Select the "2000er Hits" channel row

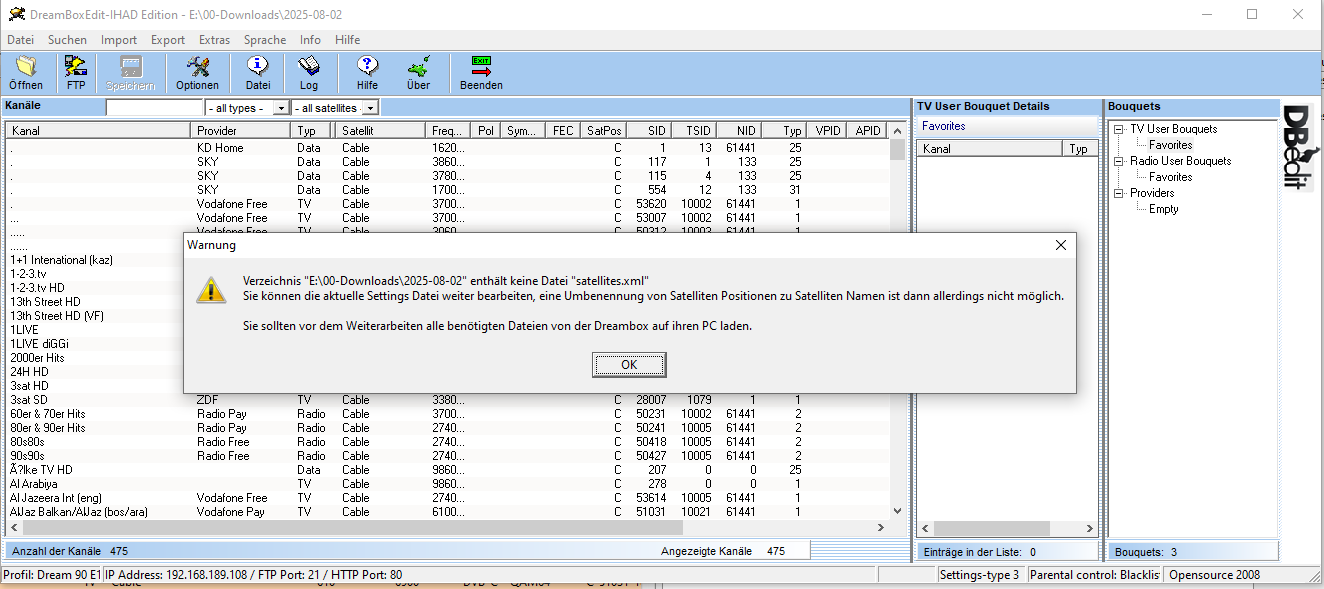pyautogui.click(x=448, y=358)
